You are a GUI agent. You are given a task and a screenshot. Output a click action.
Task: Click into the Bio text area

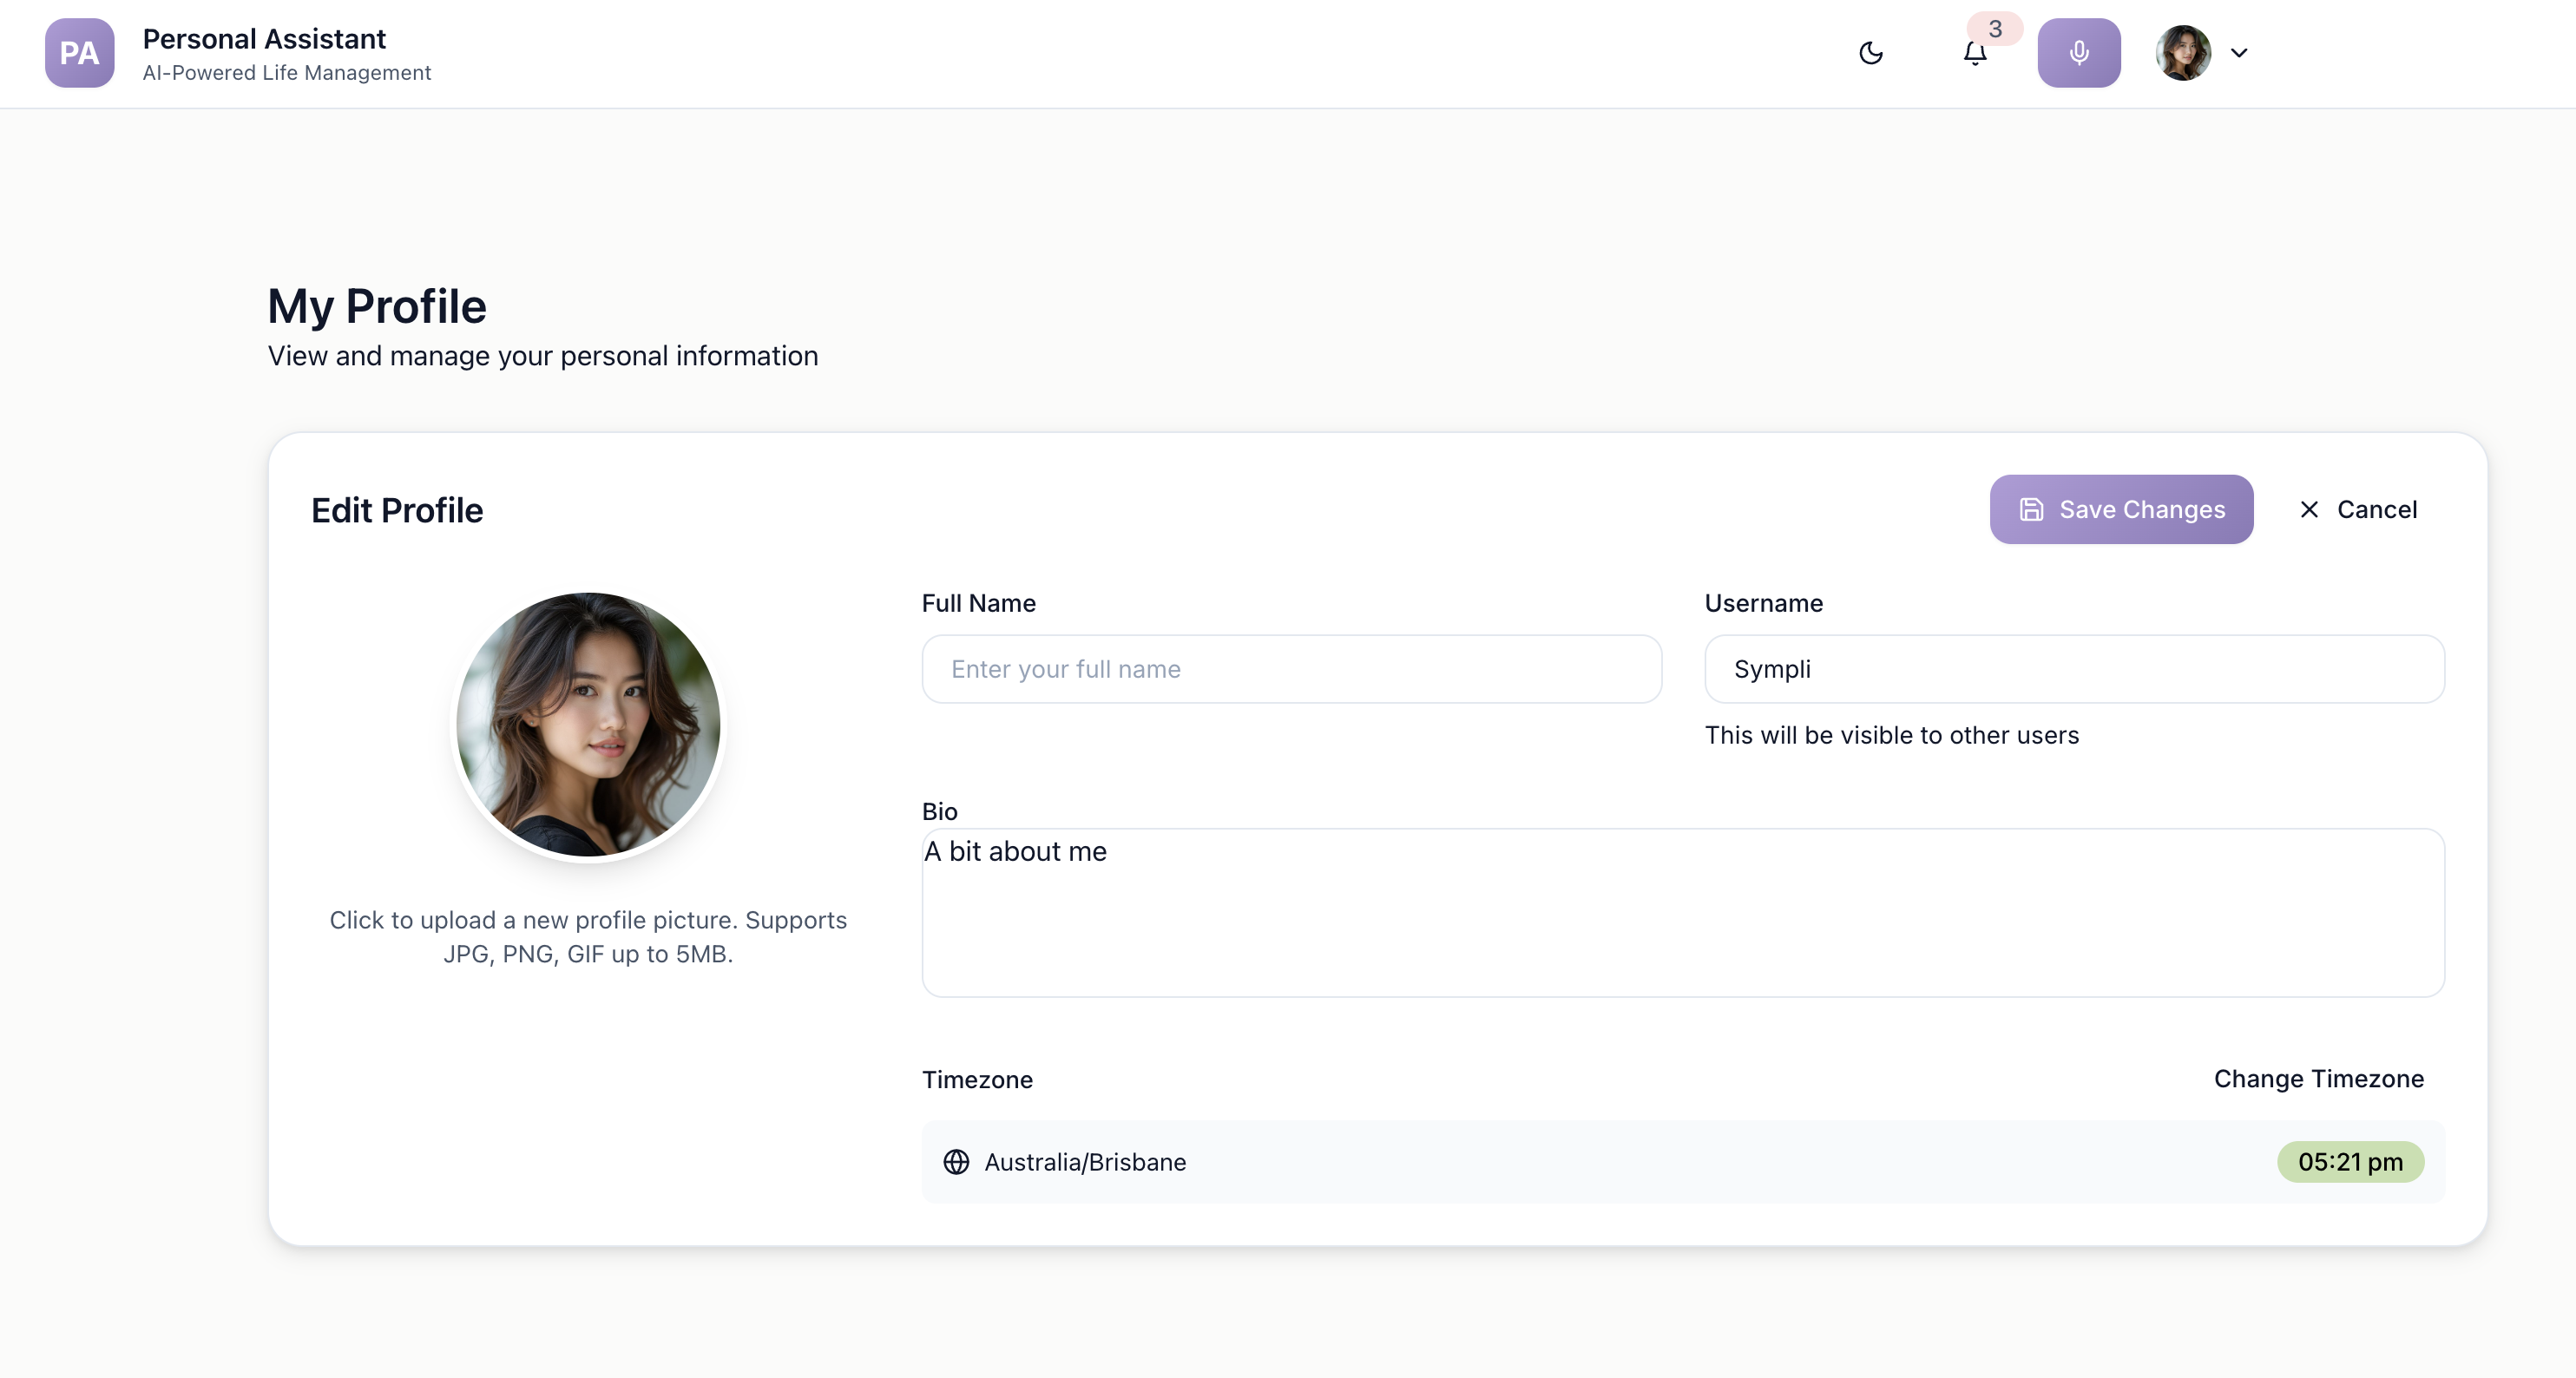(x=1682, y=912)
